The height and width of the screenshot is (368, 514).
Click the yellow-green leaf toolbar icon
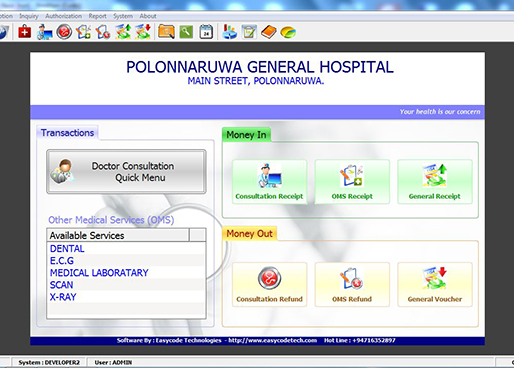click(288, 32)
